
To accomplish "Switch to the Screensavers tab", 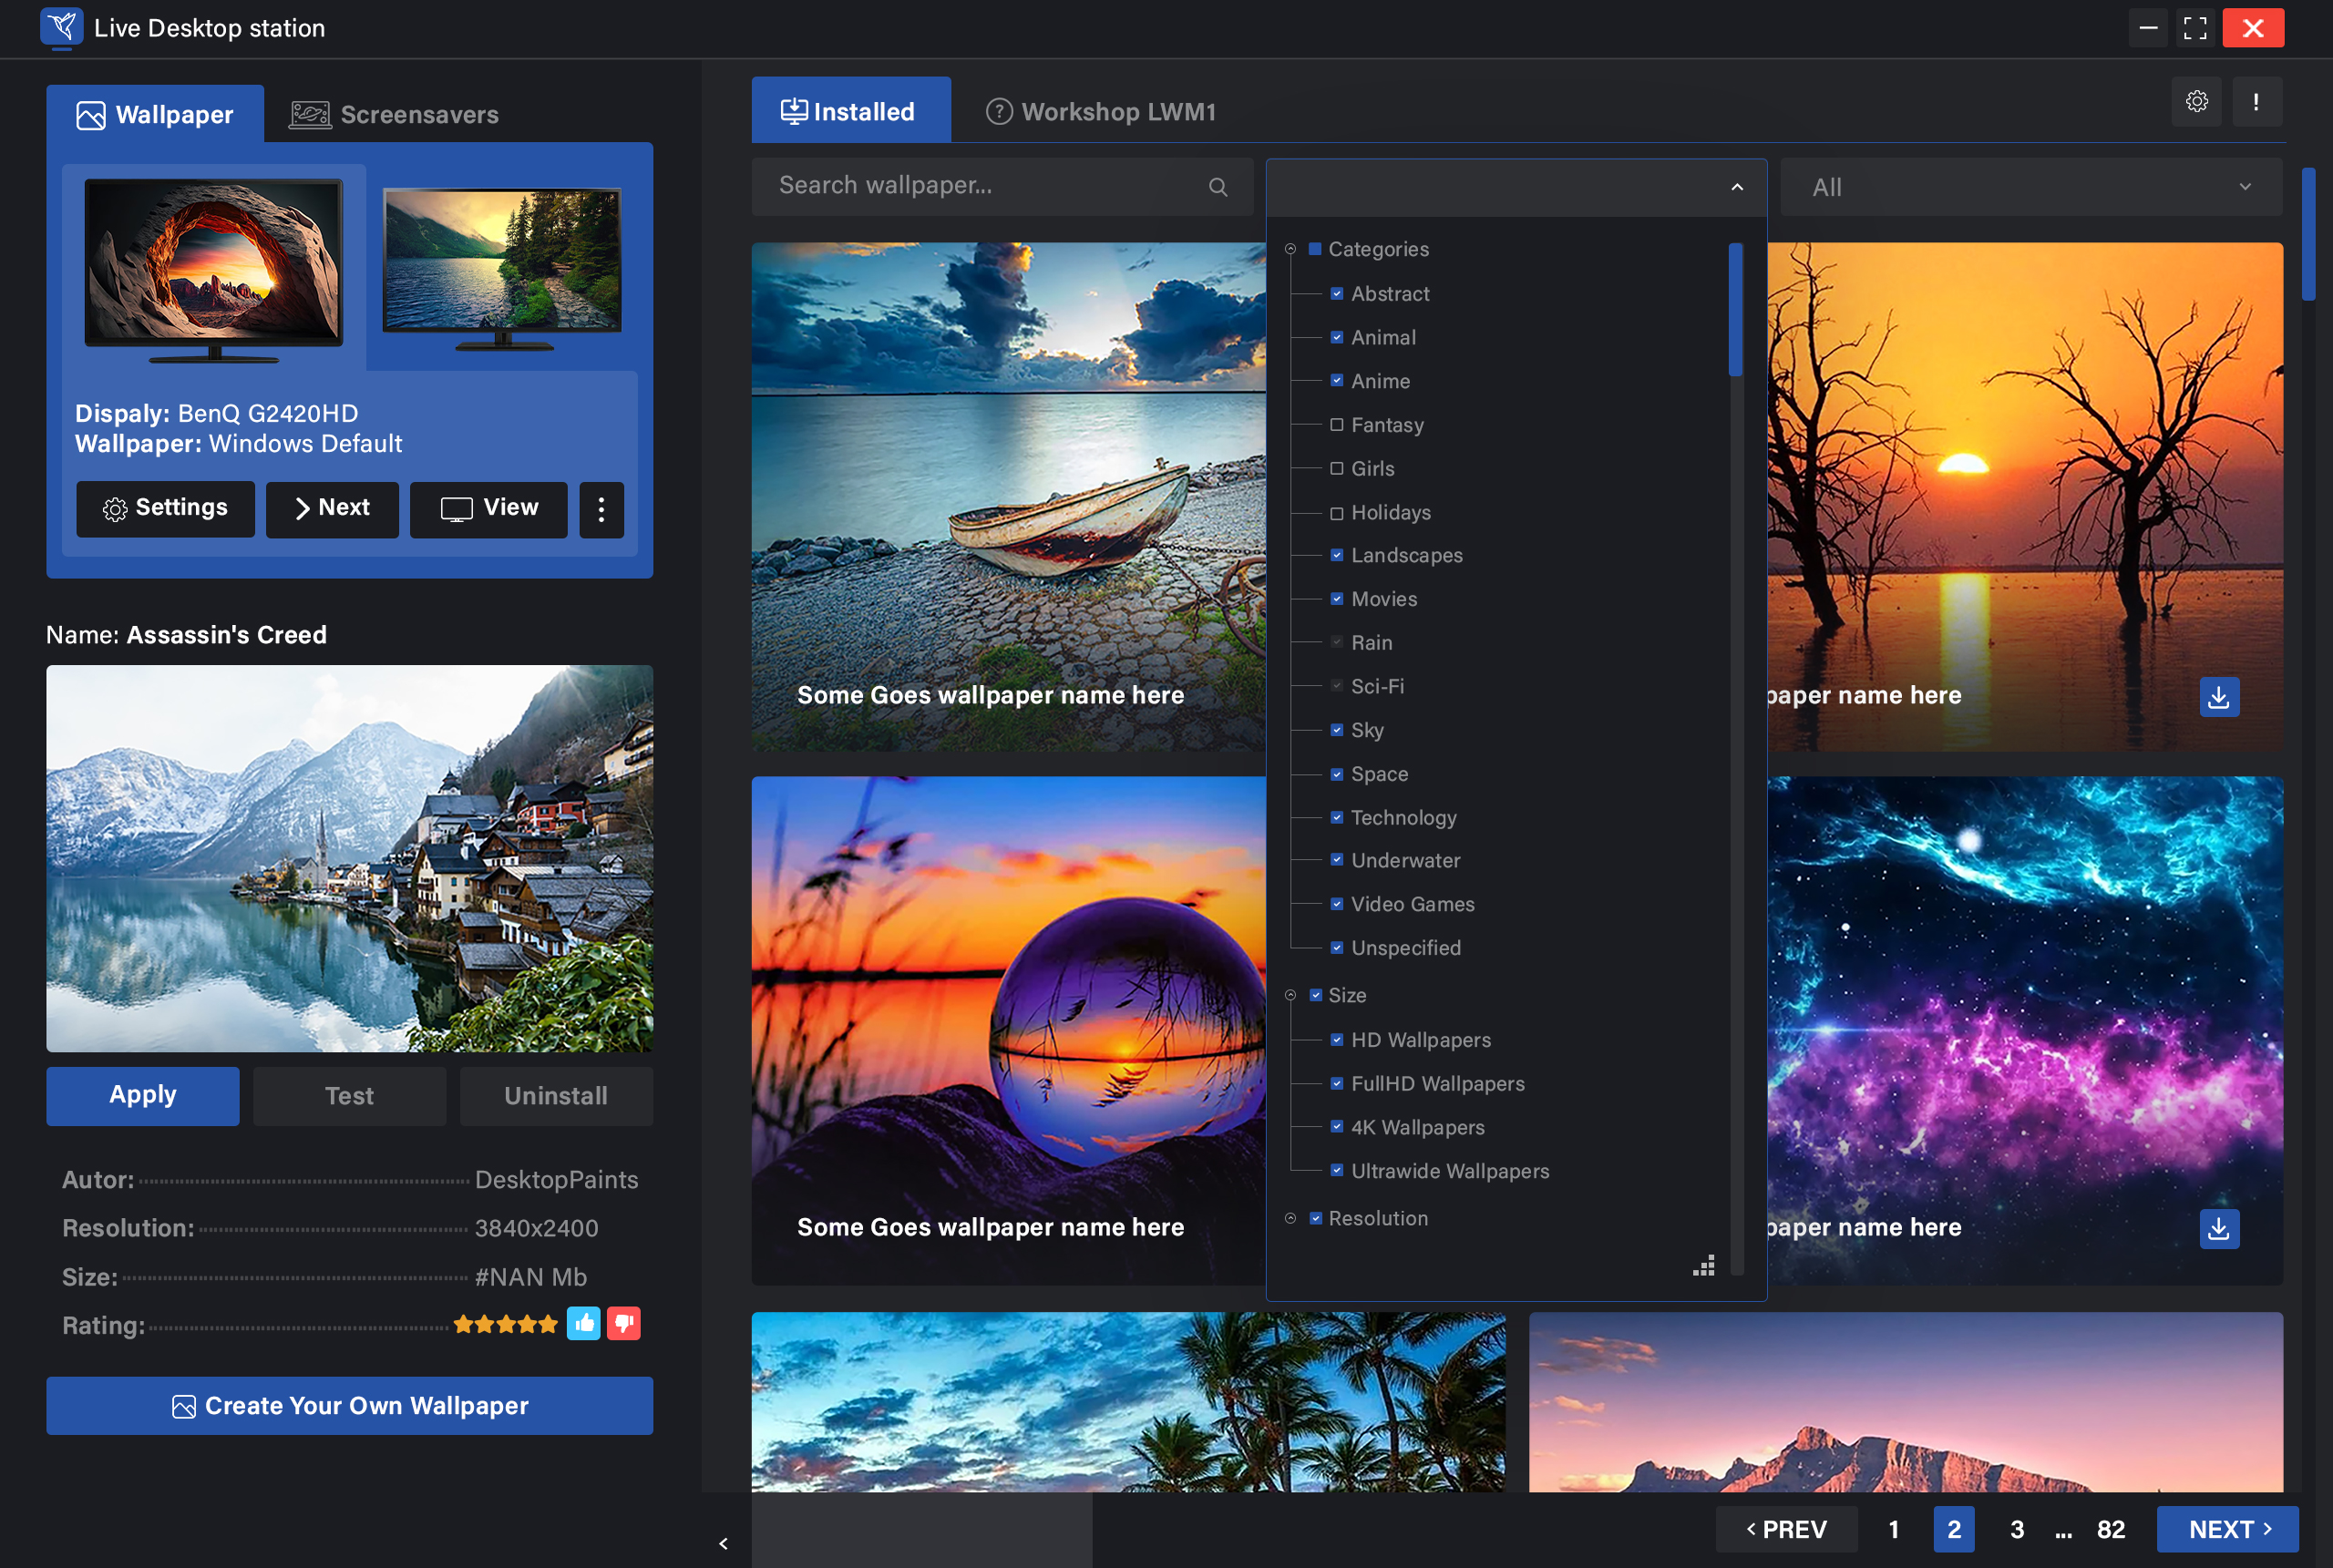I will click(394, 114).
